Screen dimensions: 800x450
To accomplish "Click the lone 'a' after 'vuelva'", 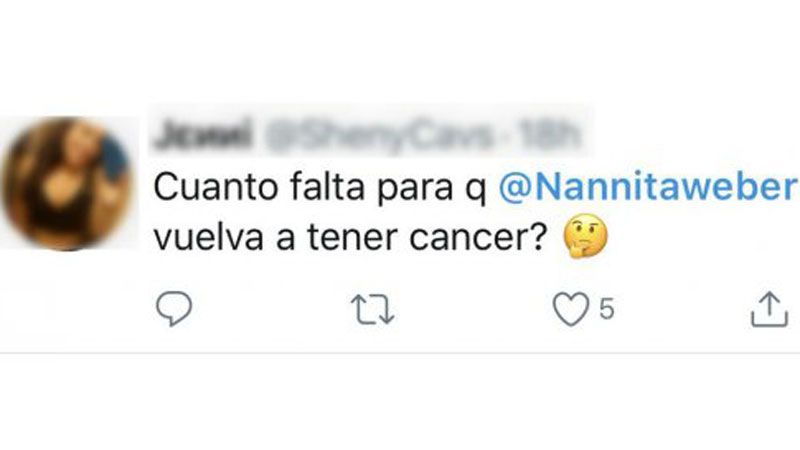I will tap(286, 241).
